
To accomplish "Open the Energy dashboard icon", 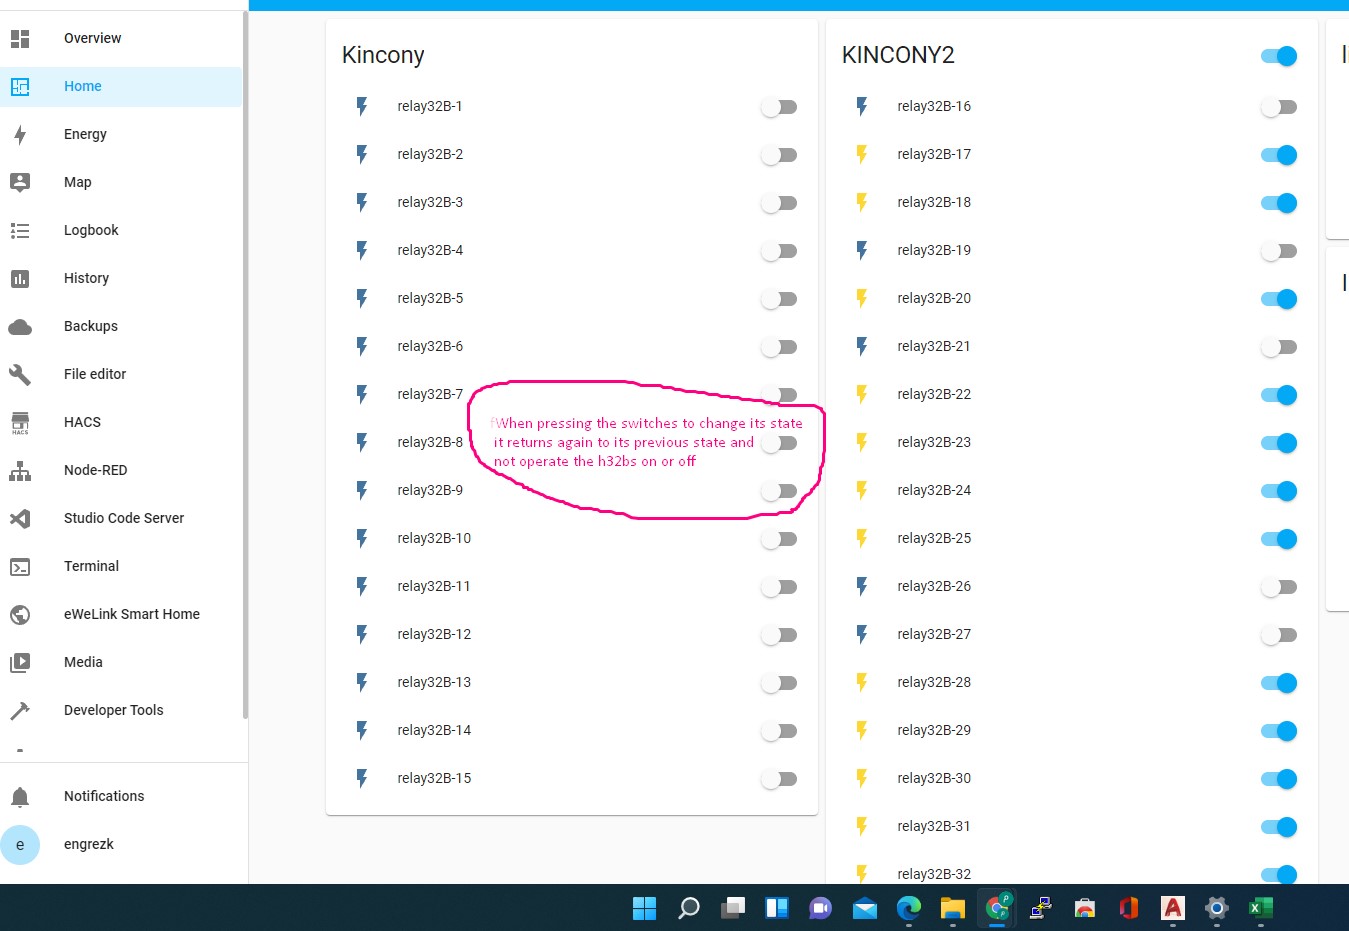I will 20,135.
